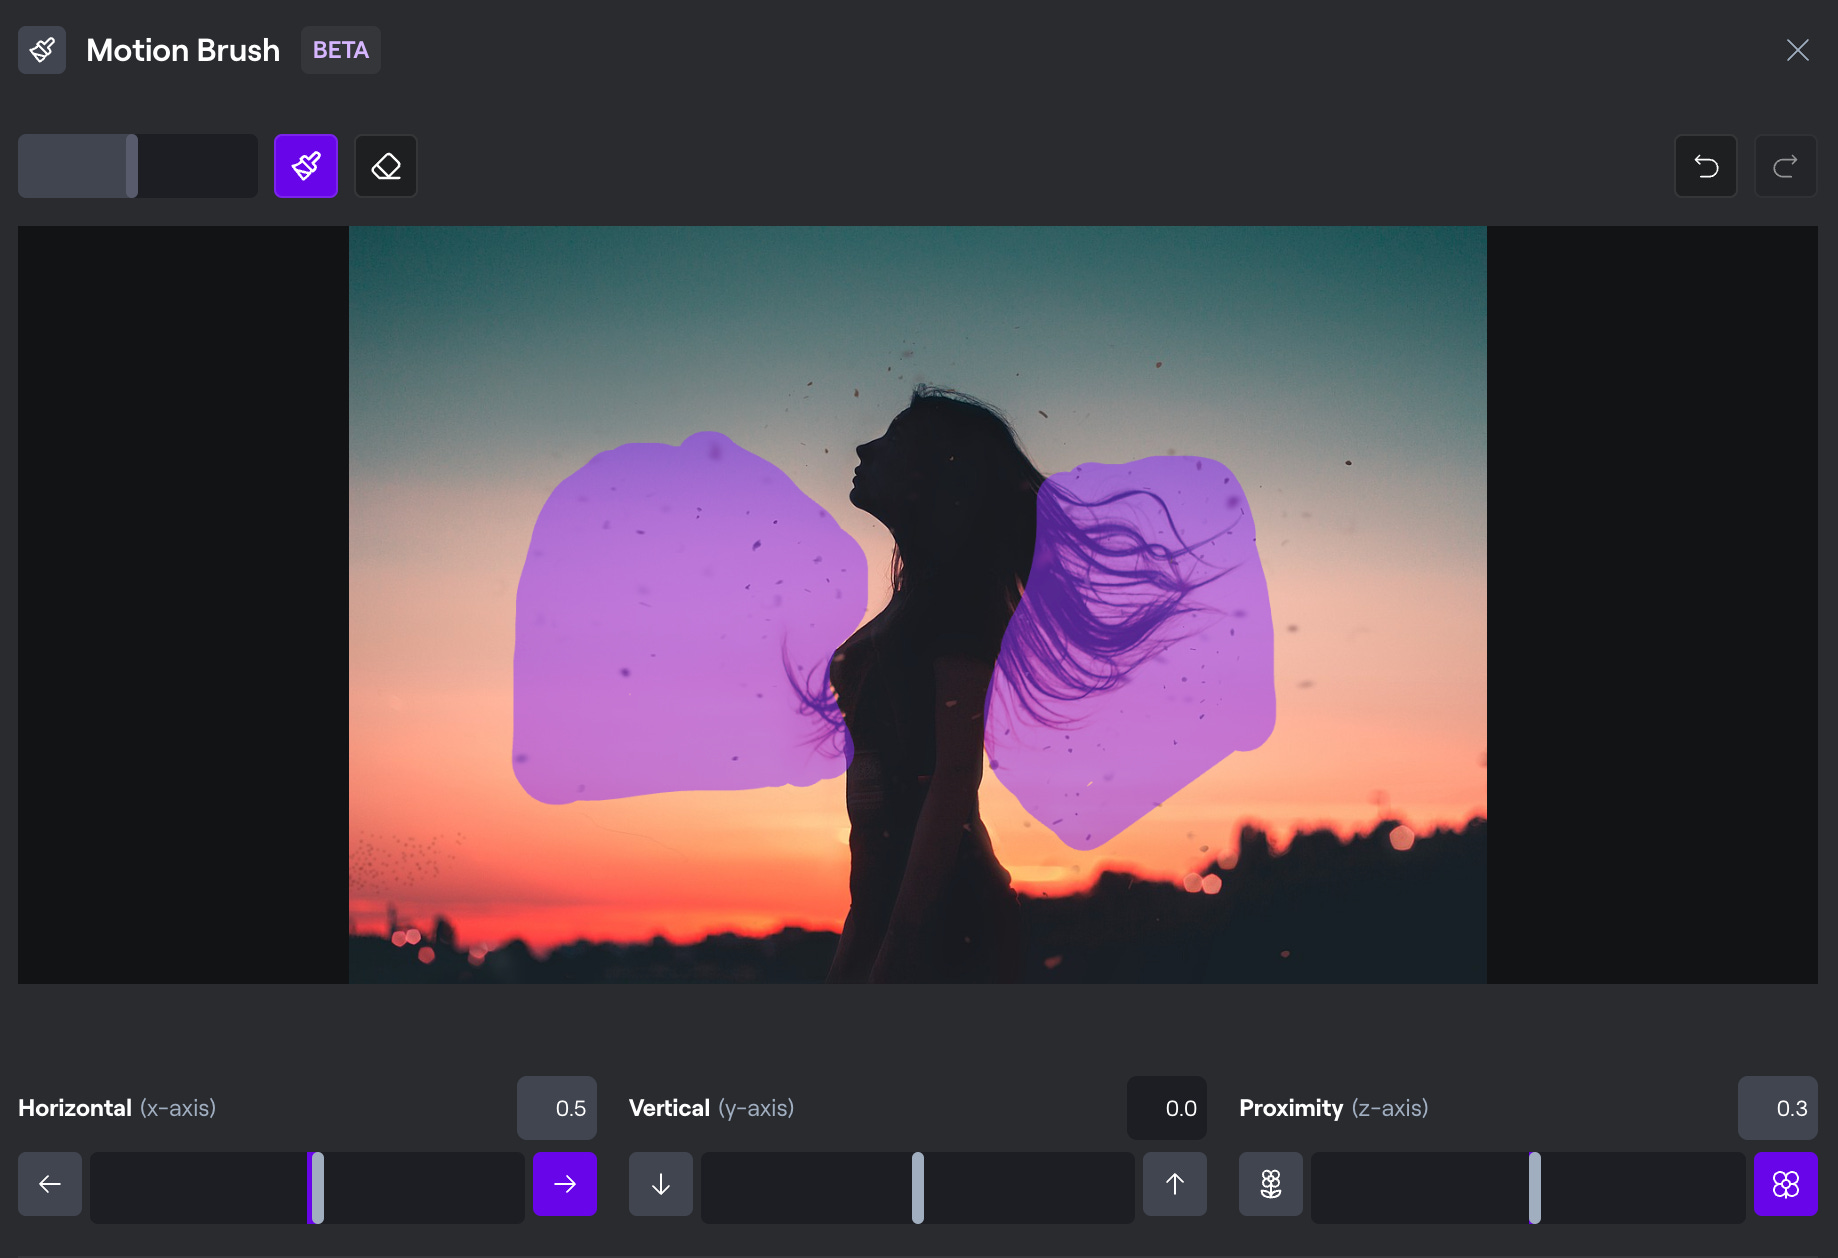Click the small flower proximity-far icon
The image size is (1838, 1258).
[1271, 1184]
